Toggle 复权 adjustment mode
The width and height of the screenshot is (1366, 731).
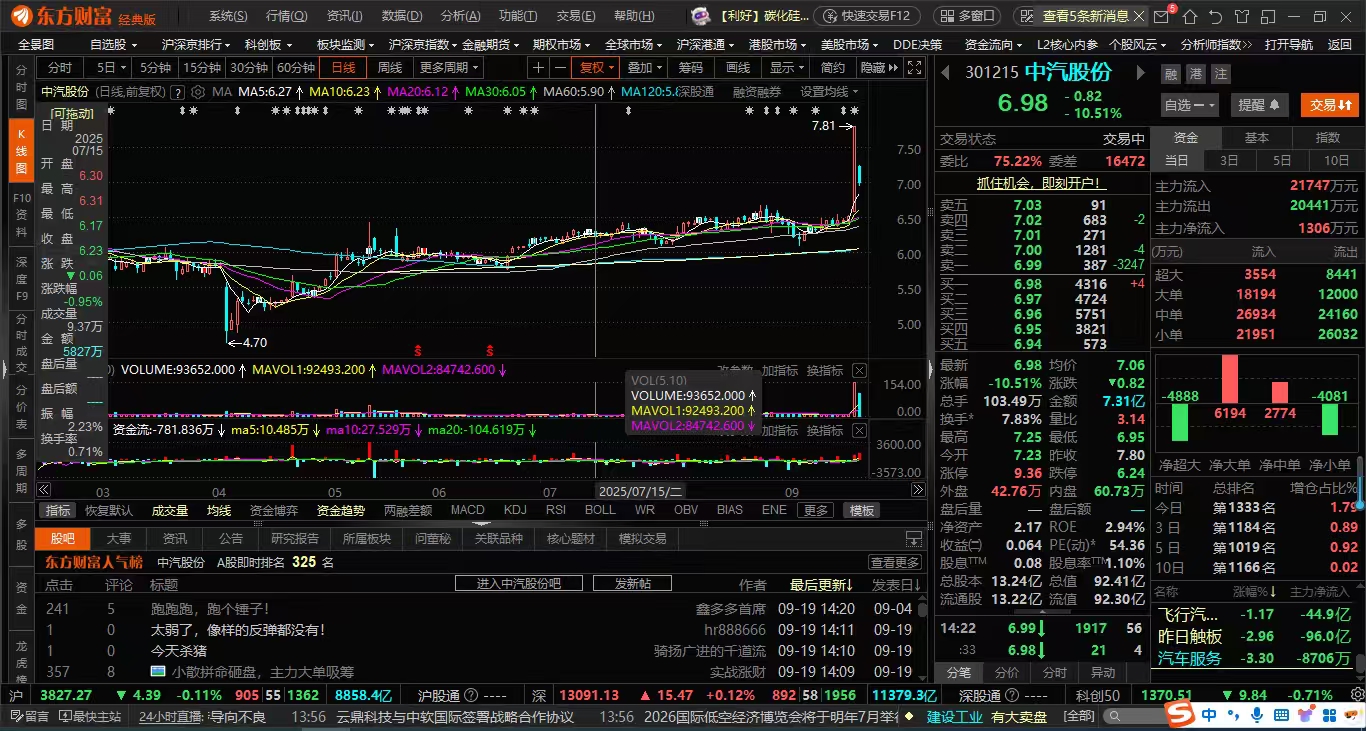596,67
